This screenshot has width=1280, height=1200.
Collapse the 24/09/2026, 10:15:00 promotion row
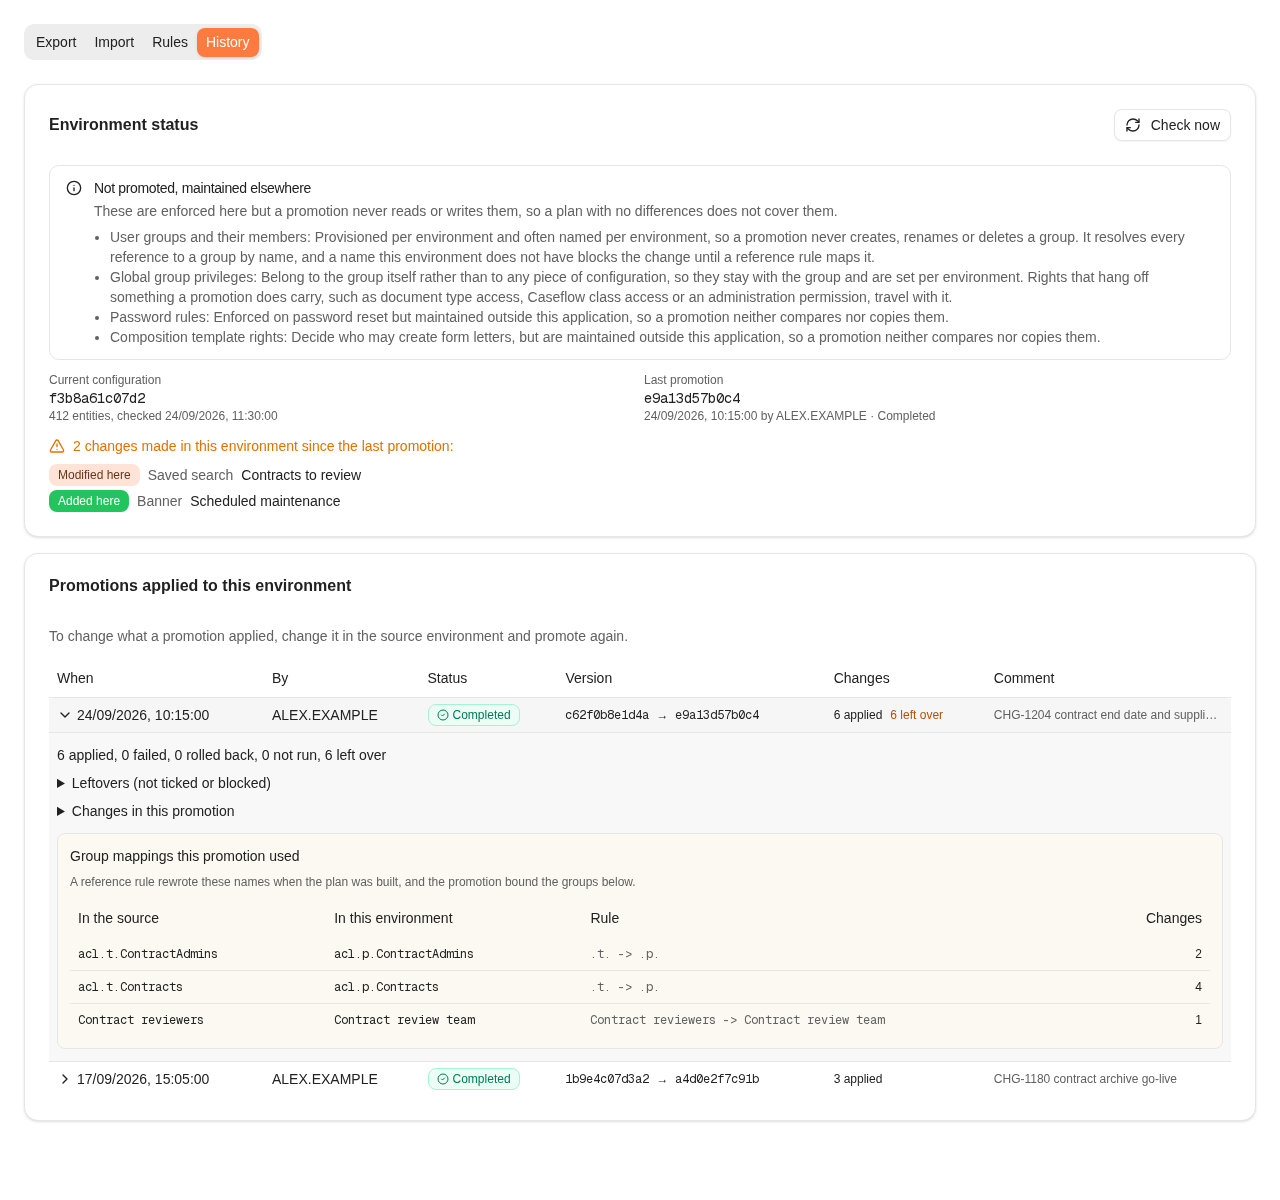coord(65,715)
